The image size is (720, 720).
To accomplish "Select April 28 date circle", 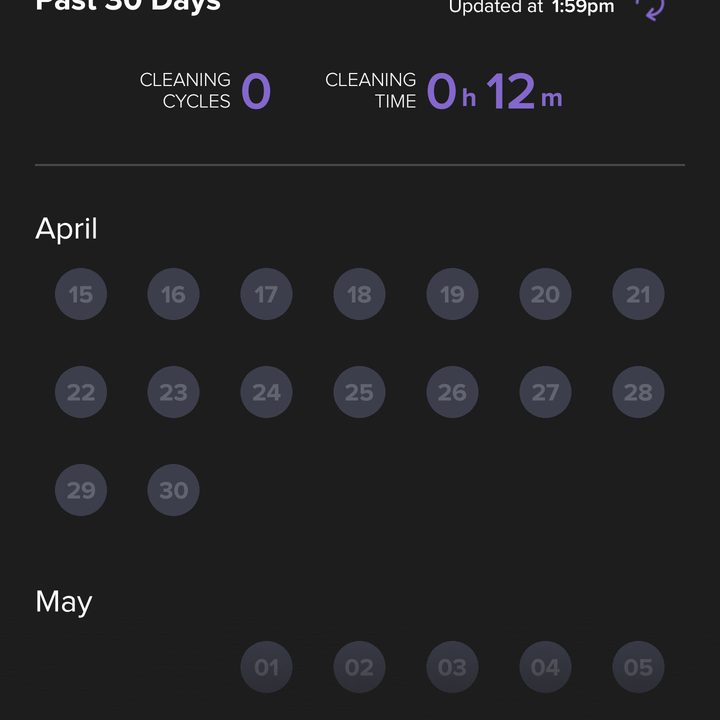I will pyautogui.click(x=638, y=392).
